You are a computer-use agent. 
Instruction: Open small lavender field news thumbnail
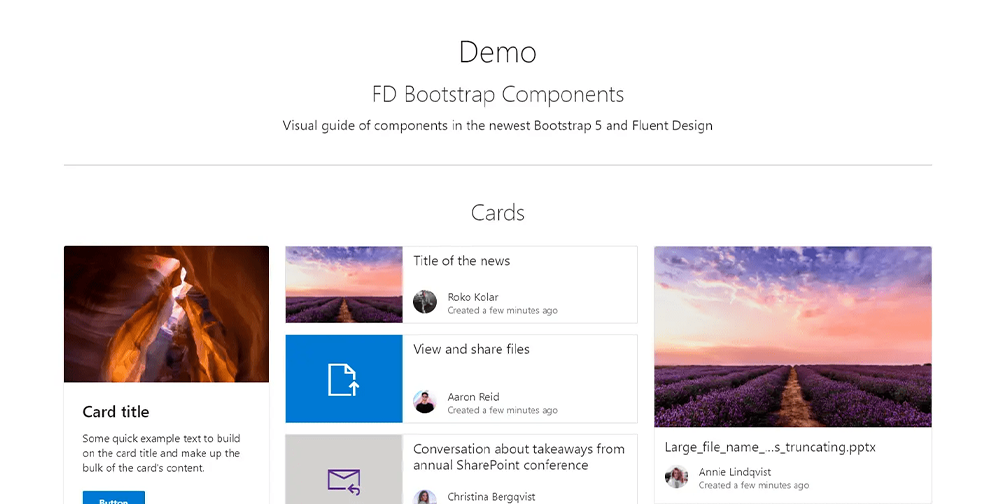click(x=344, y=285)
